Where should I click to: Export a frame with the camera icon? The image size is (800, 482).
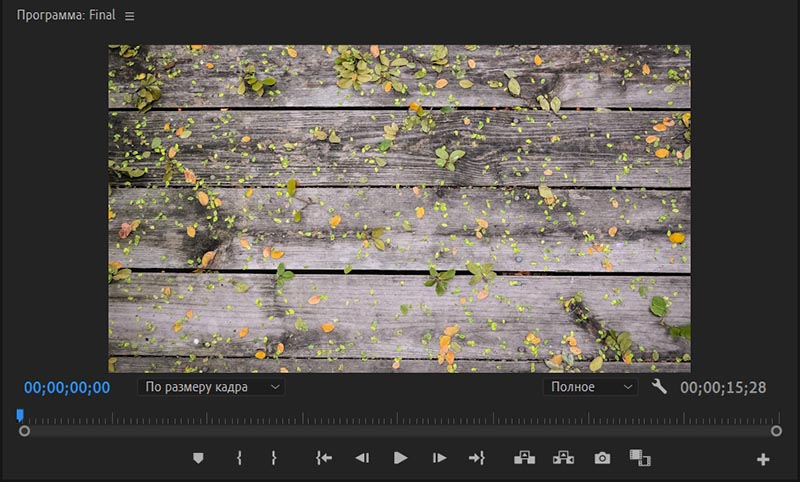[x=602, y=458]
